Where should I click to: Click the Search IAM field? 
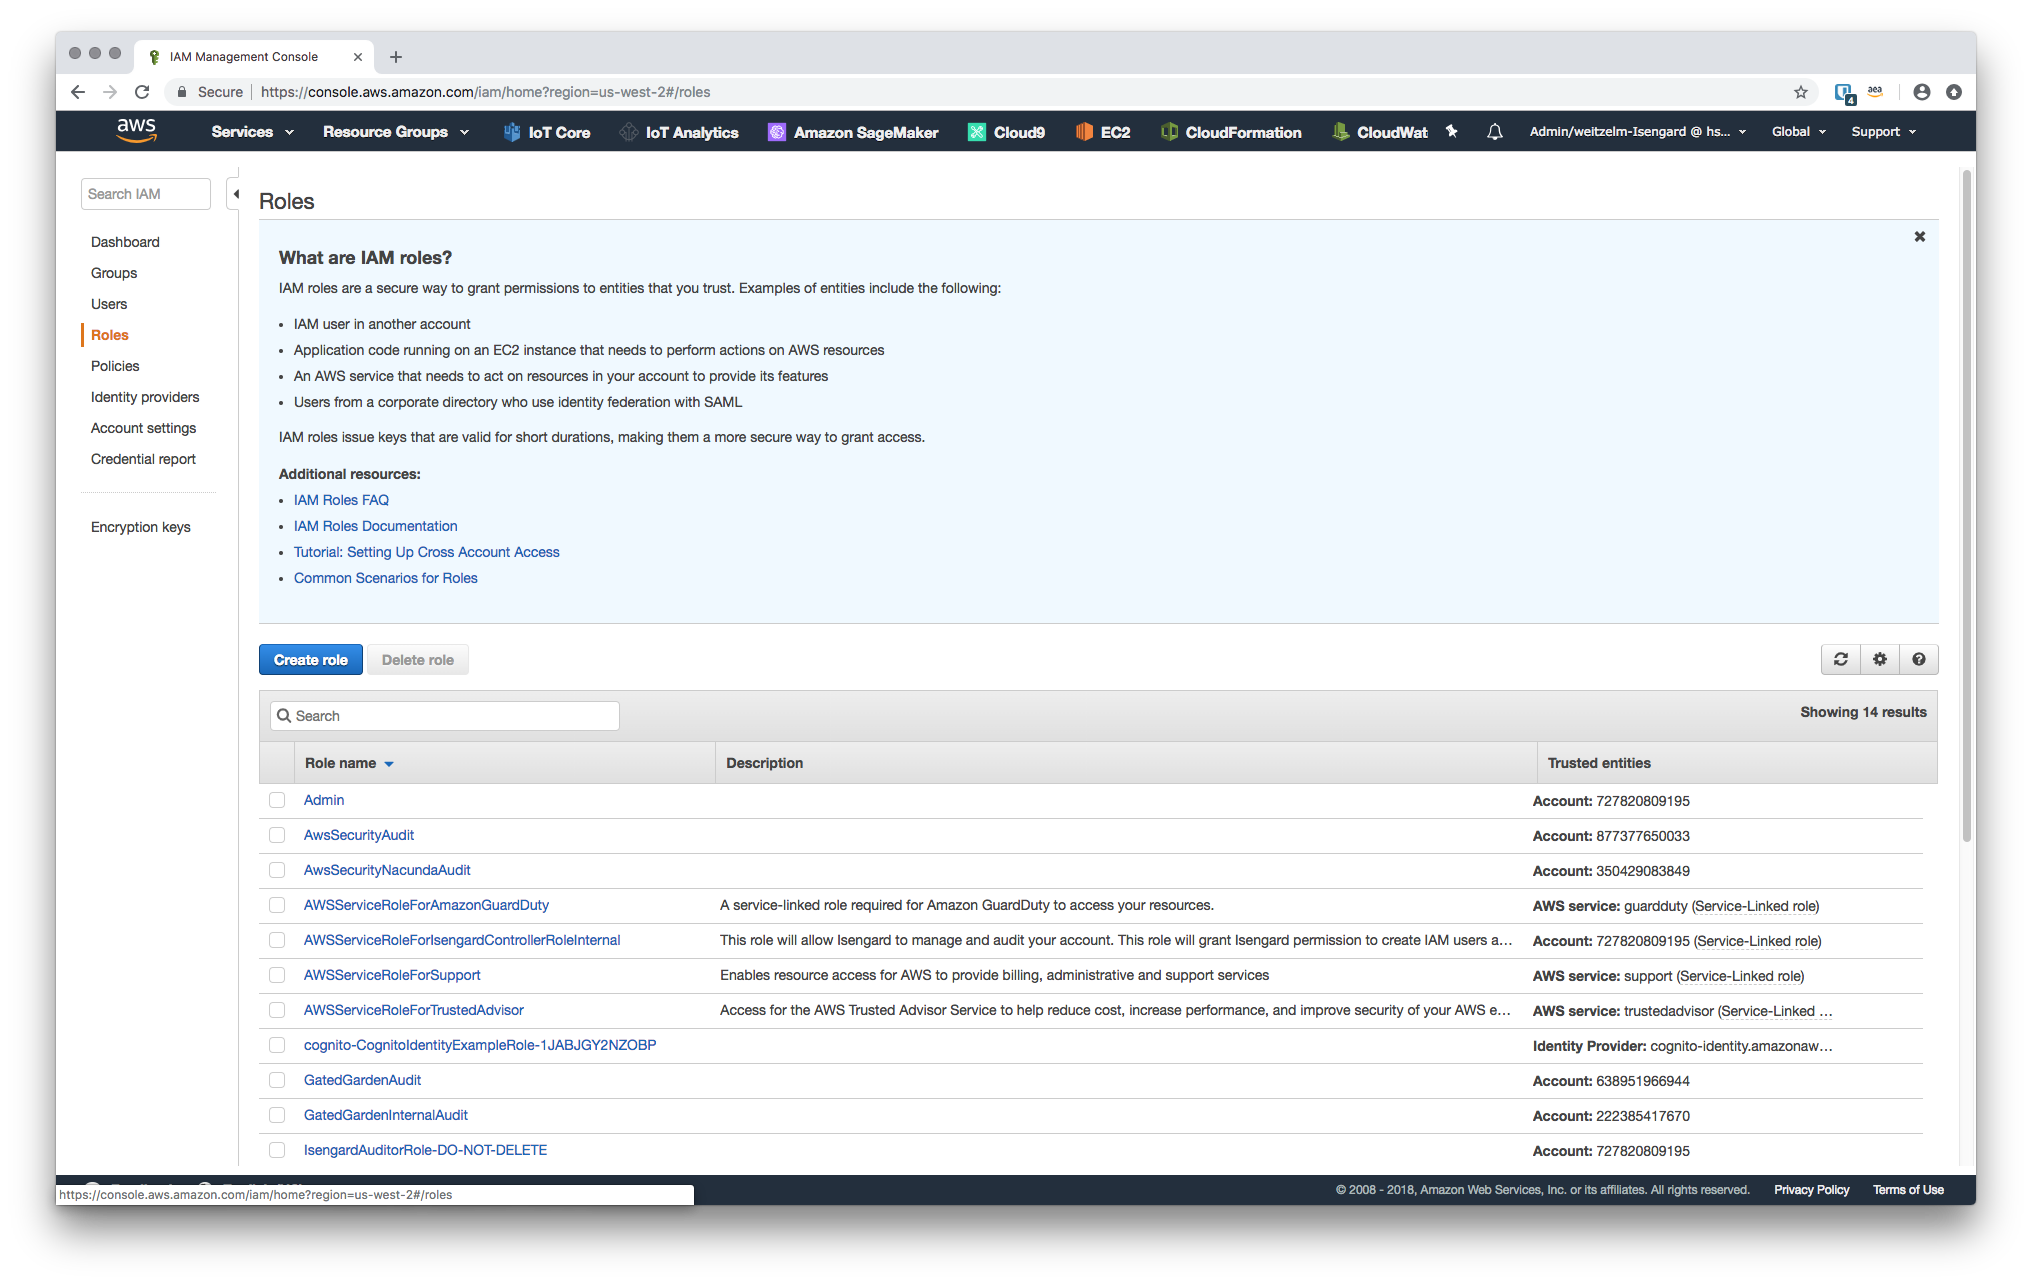pos(146,194)
